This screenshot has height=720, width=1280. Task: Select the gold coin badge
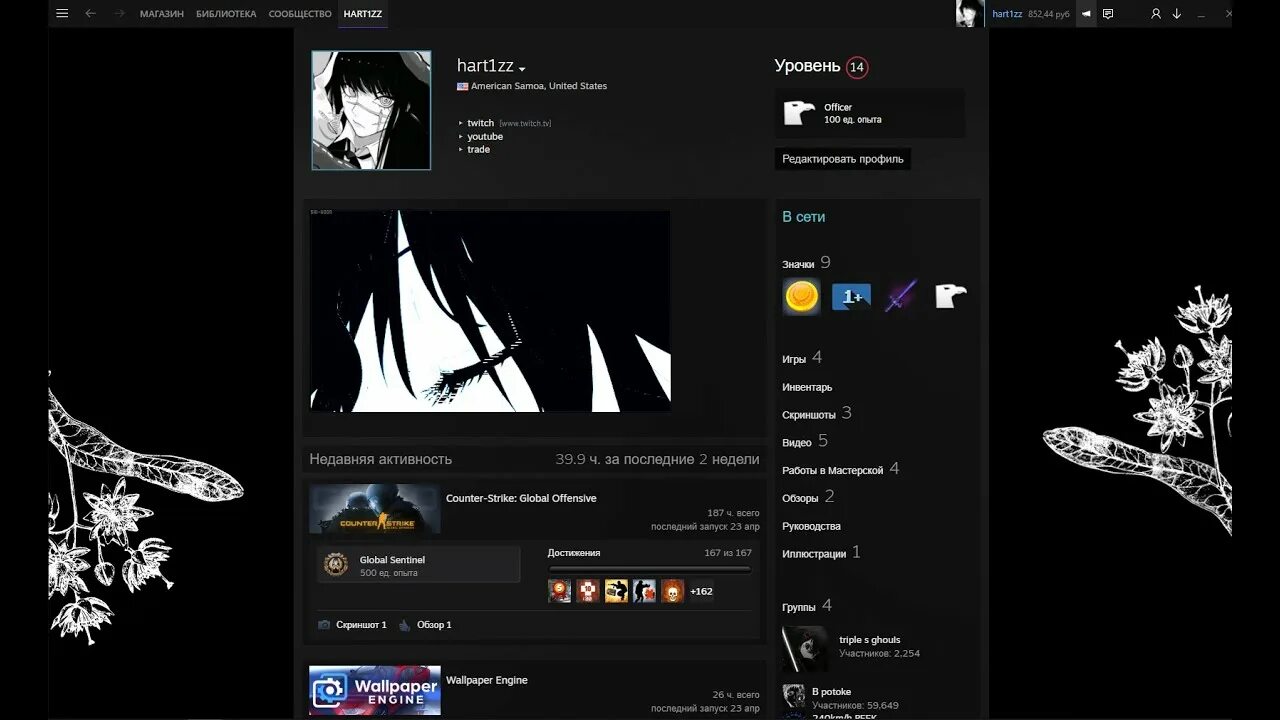801,296
